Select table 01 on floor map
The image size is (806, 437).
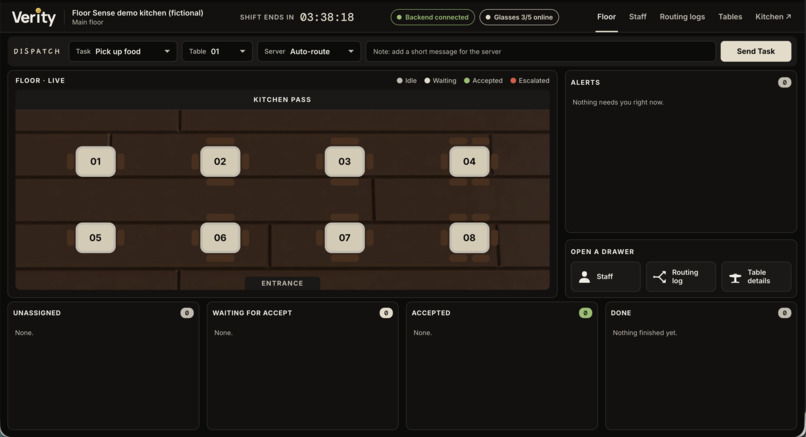[x=96, y=161]
